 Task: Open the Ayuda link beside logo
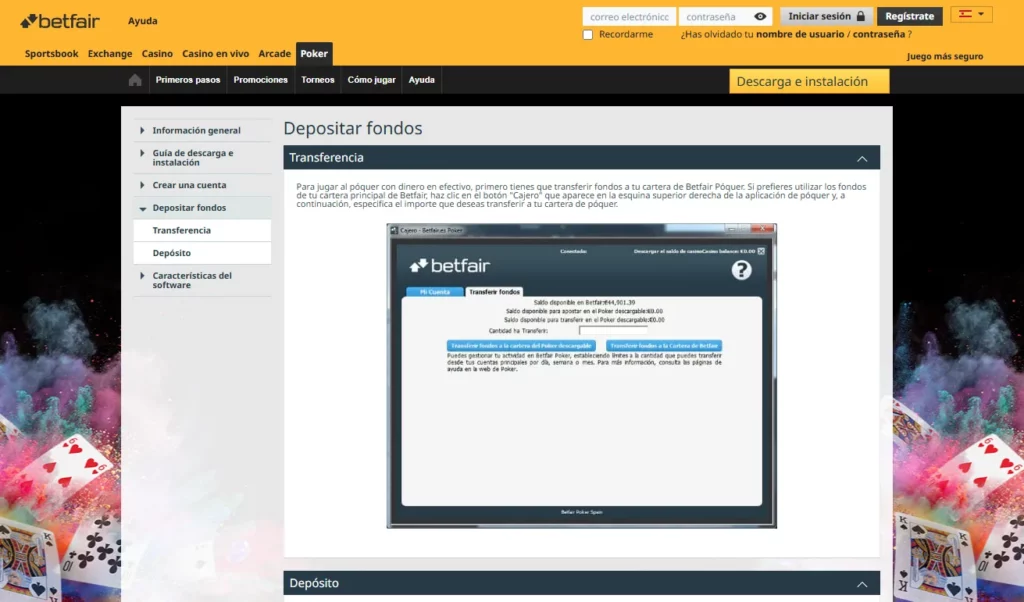(x=142, y=21)
